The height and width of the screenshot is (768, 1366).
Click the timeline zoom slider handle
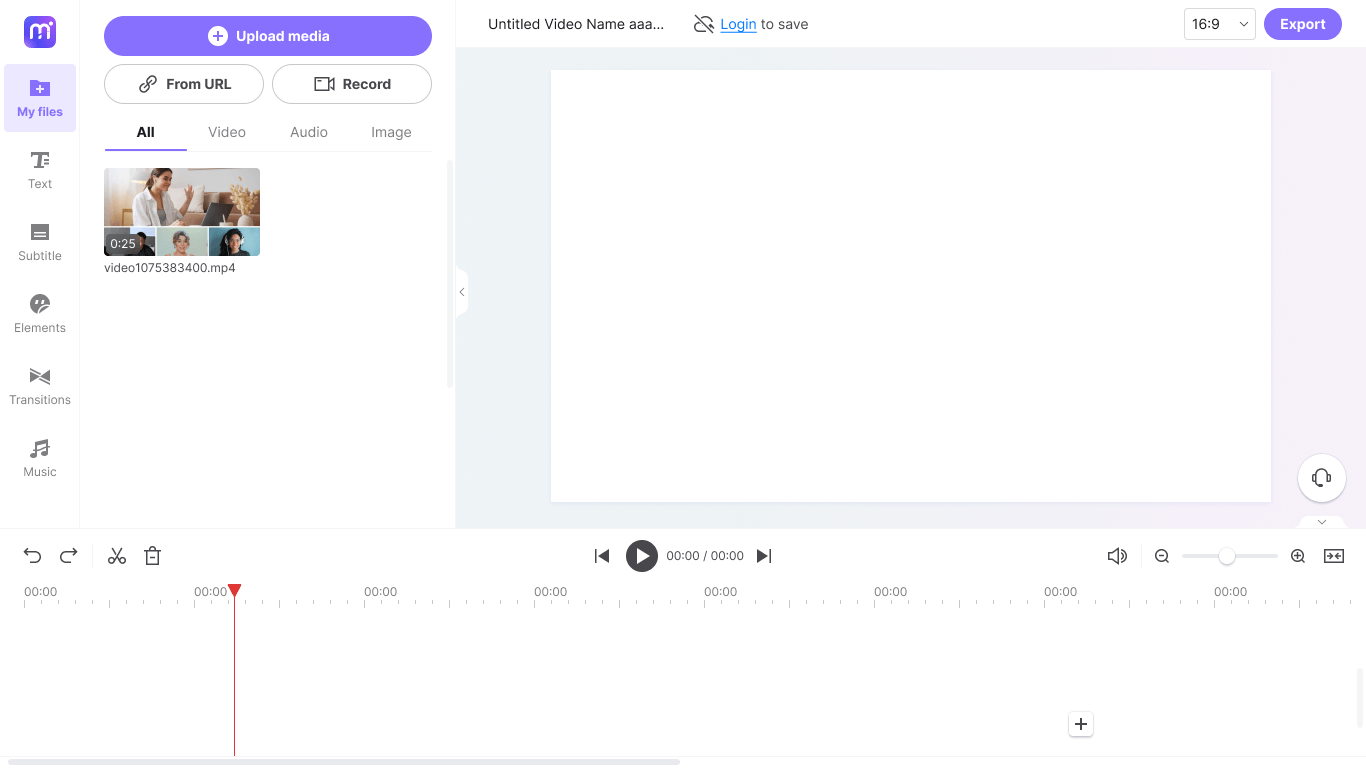[1226, 556]
